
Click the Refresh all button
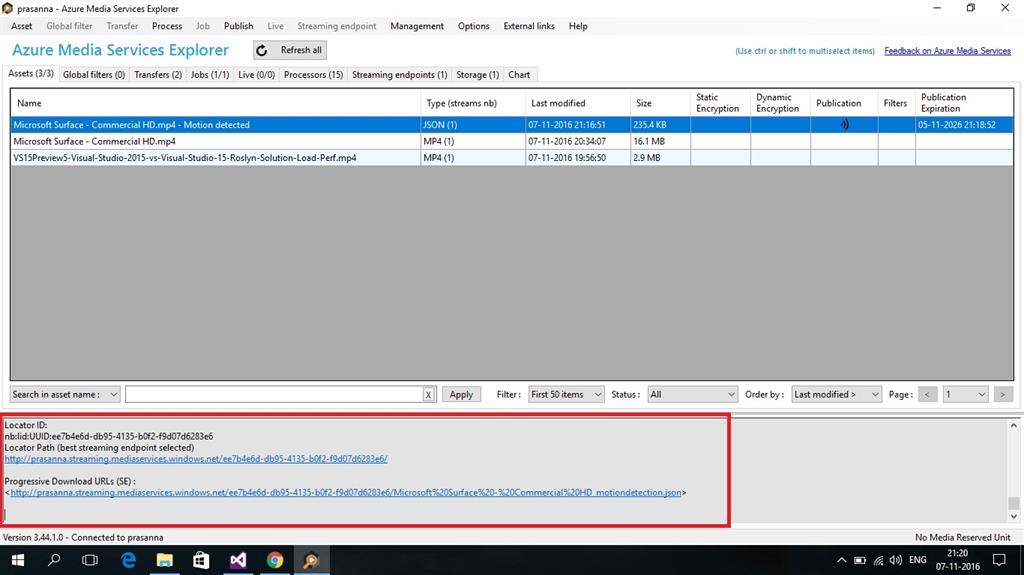click(290, 50)
